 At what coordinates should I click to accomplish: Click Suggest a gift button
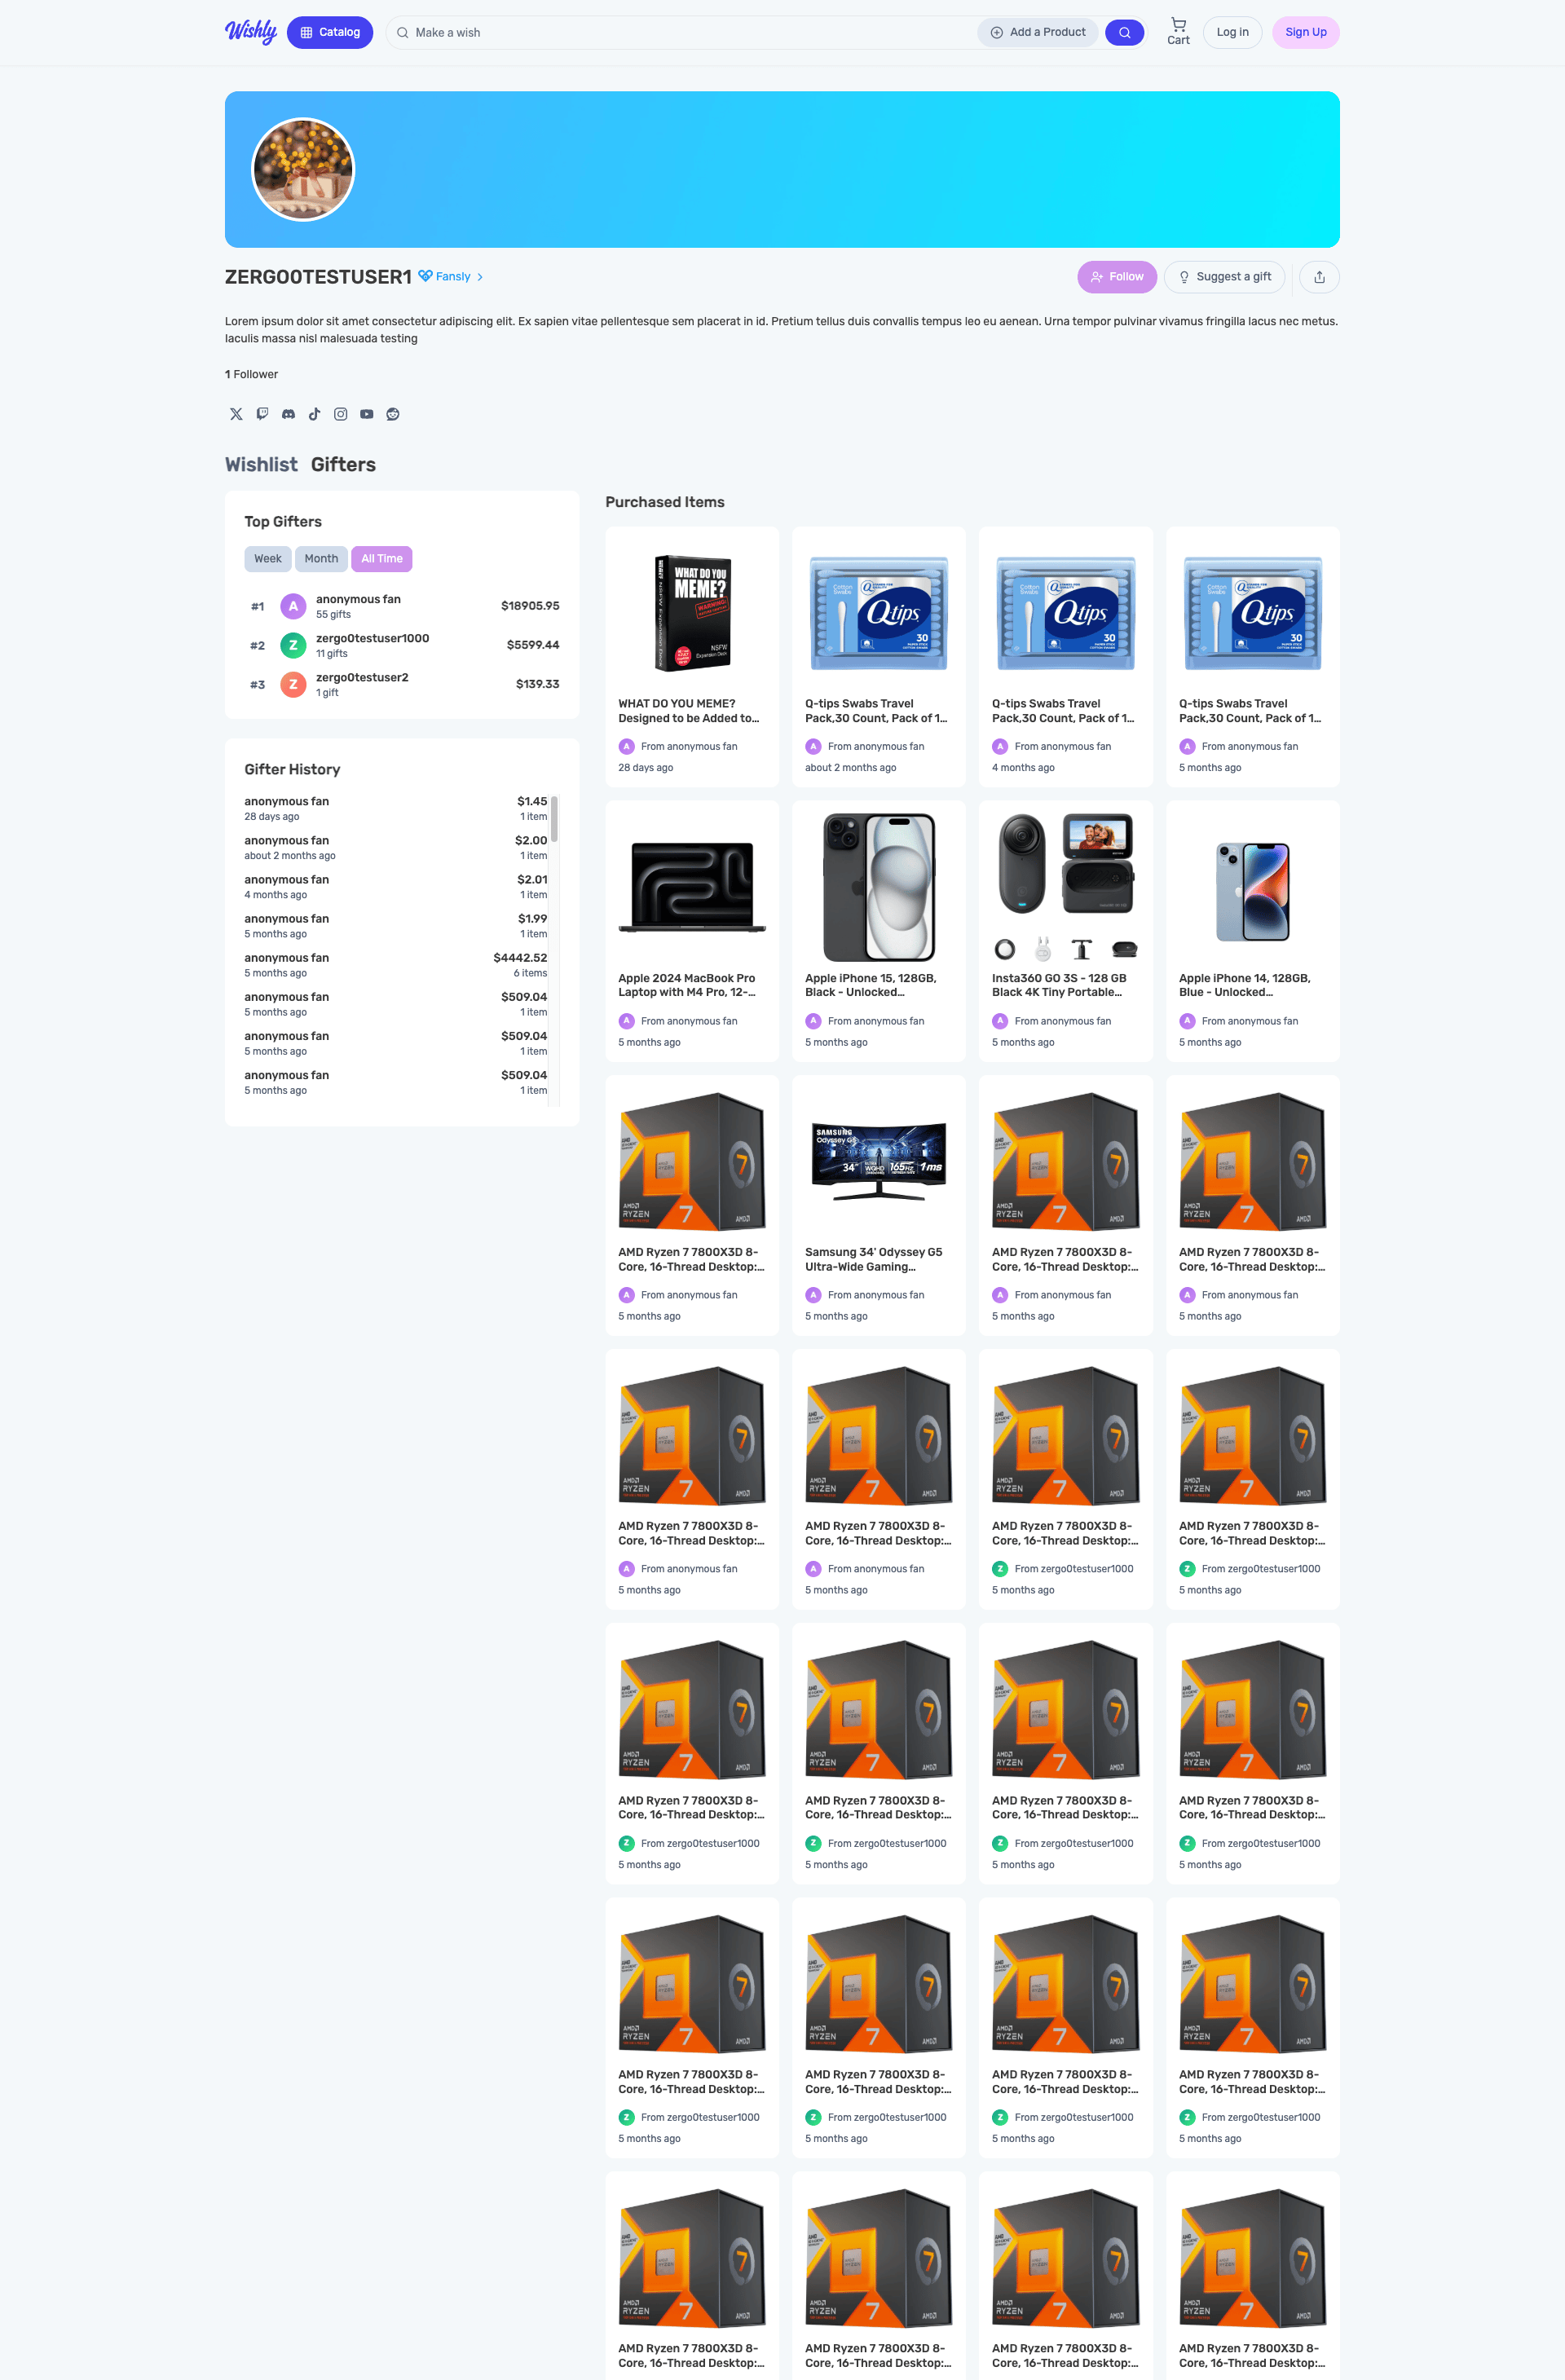(x=1225, y=277)
